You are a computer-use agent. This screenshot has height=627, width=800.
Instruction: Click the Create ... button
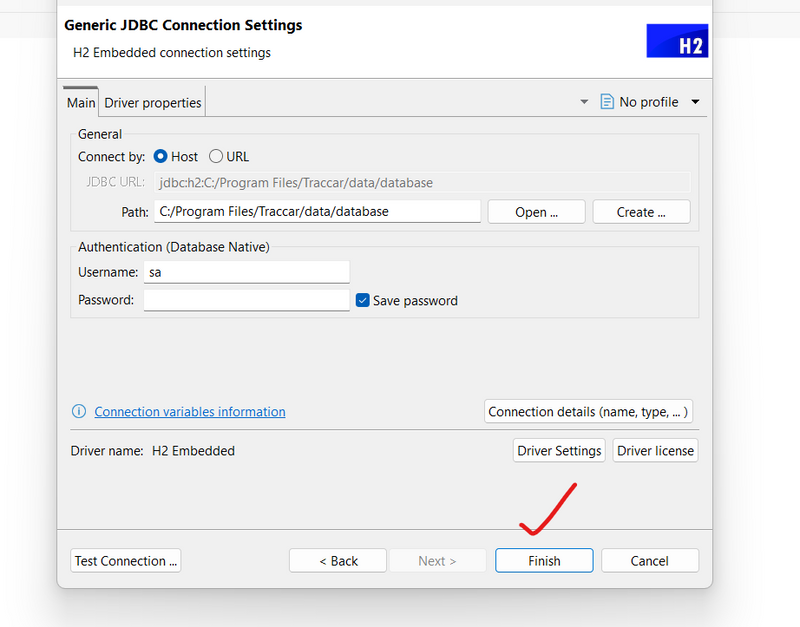(641, 212)
